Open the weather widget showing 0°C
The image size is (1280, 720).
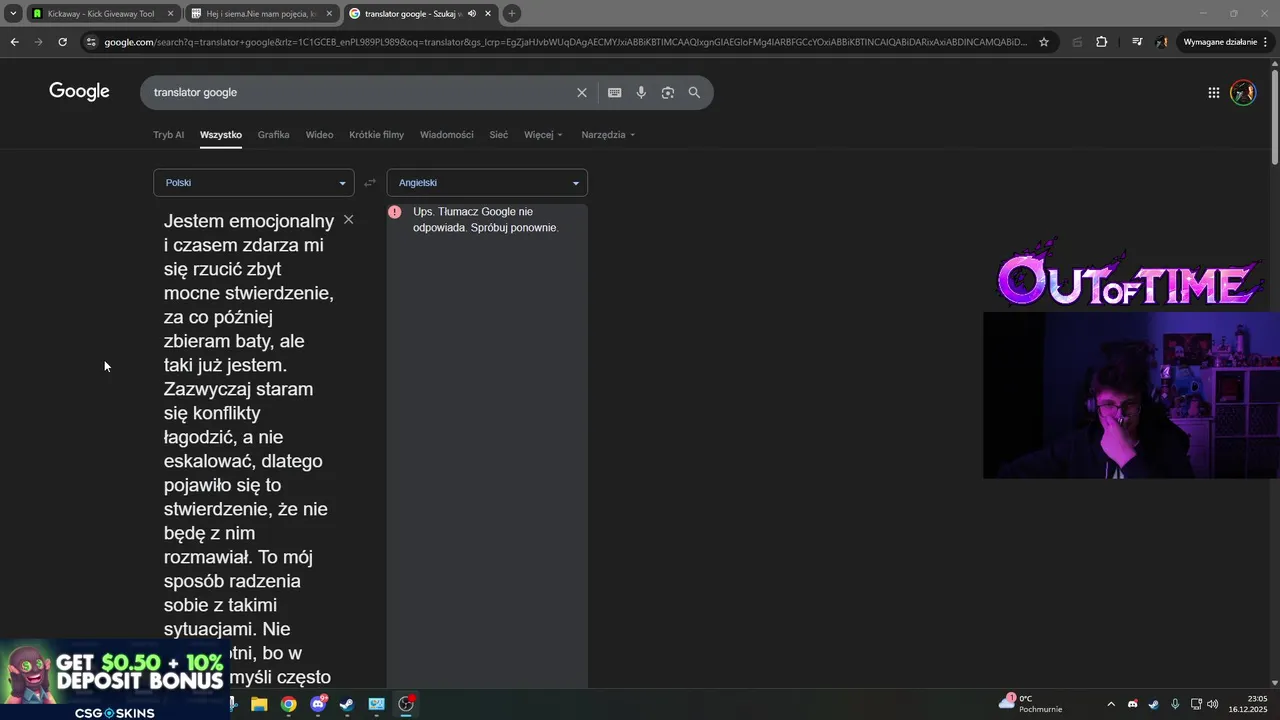(x=1030, y=704)
